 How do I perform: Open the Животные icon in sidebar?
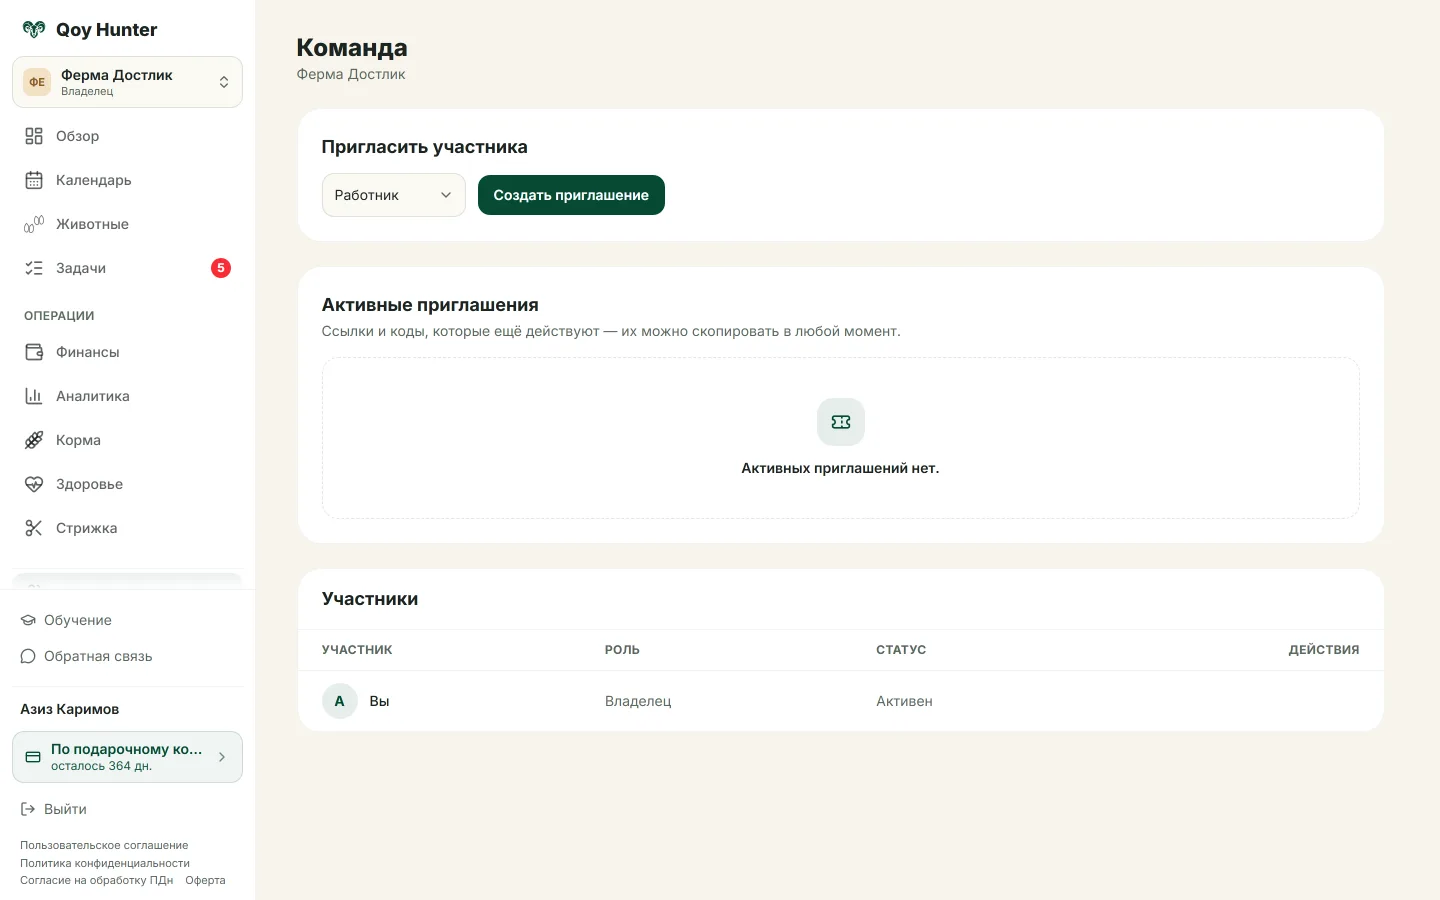34,224
